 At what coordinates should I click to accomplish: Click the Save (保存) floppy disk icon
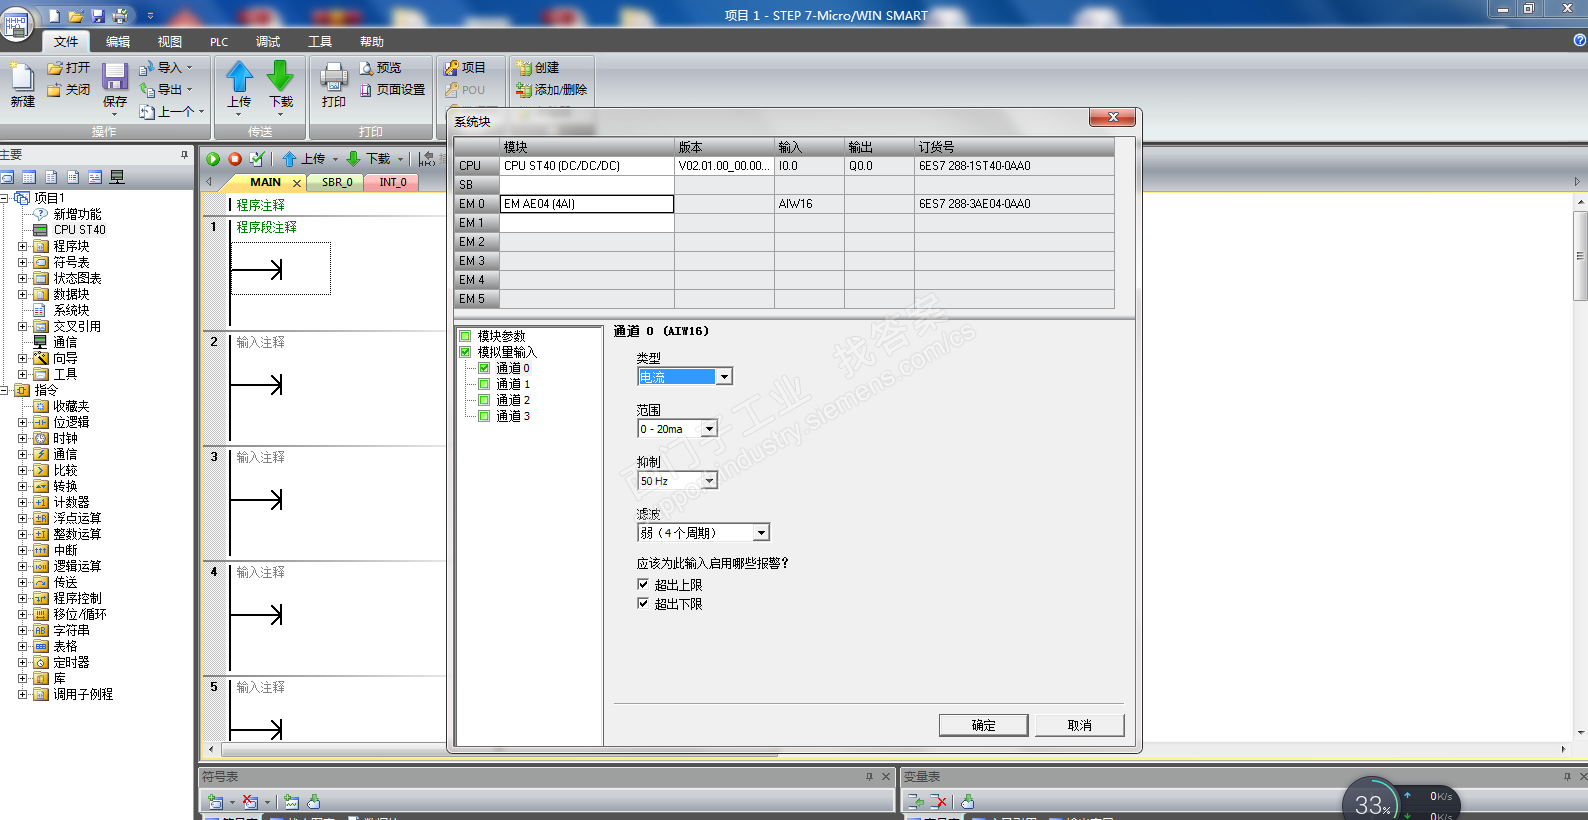(x=115, y=77)
